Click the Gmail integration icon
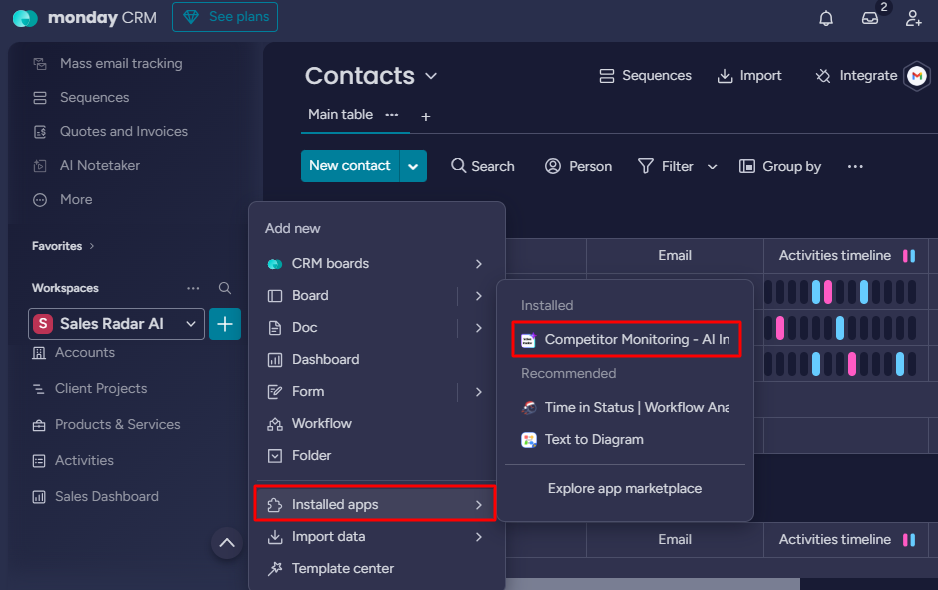Screen dimensions: 938x590 pos(916,76)
